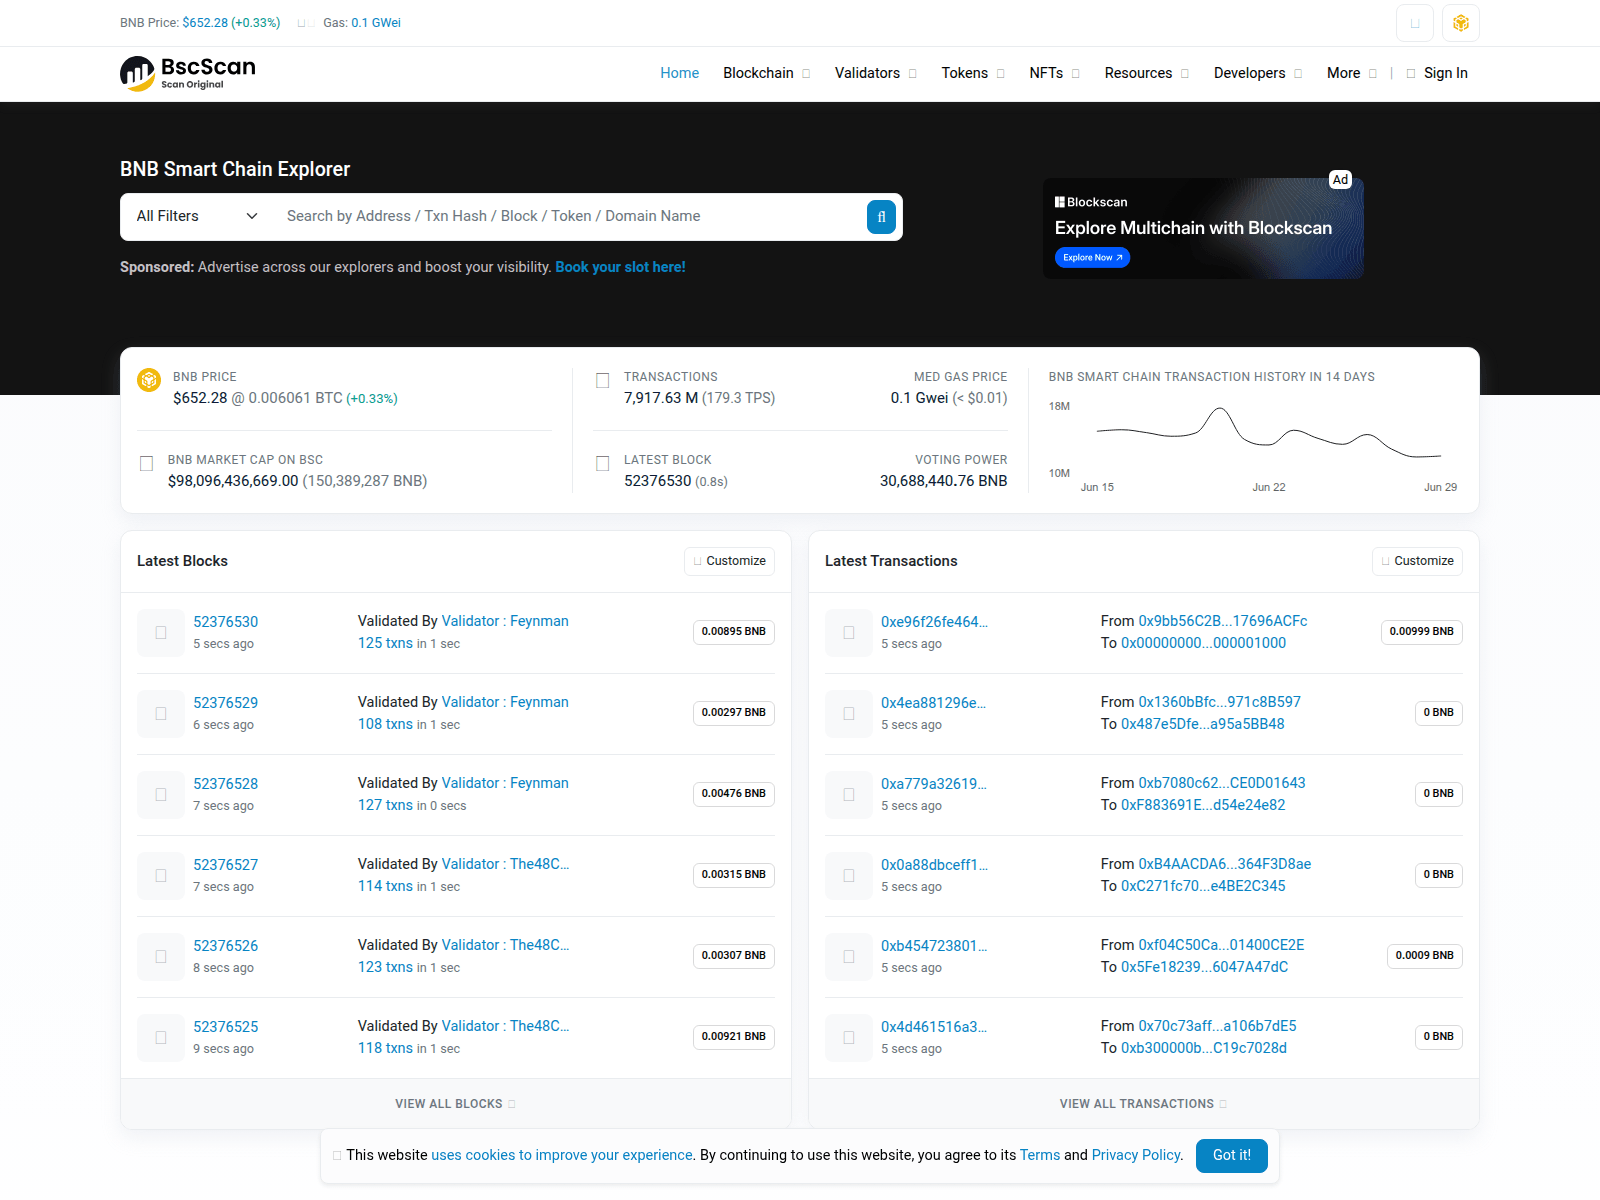Expand the Tokens menu
This screenshot has width=1600, height=1200.
pyautogui.click(x=973, y=73)
